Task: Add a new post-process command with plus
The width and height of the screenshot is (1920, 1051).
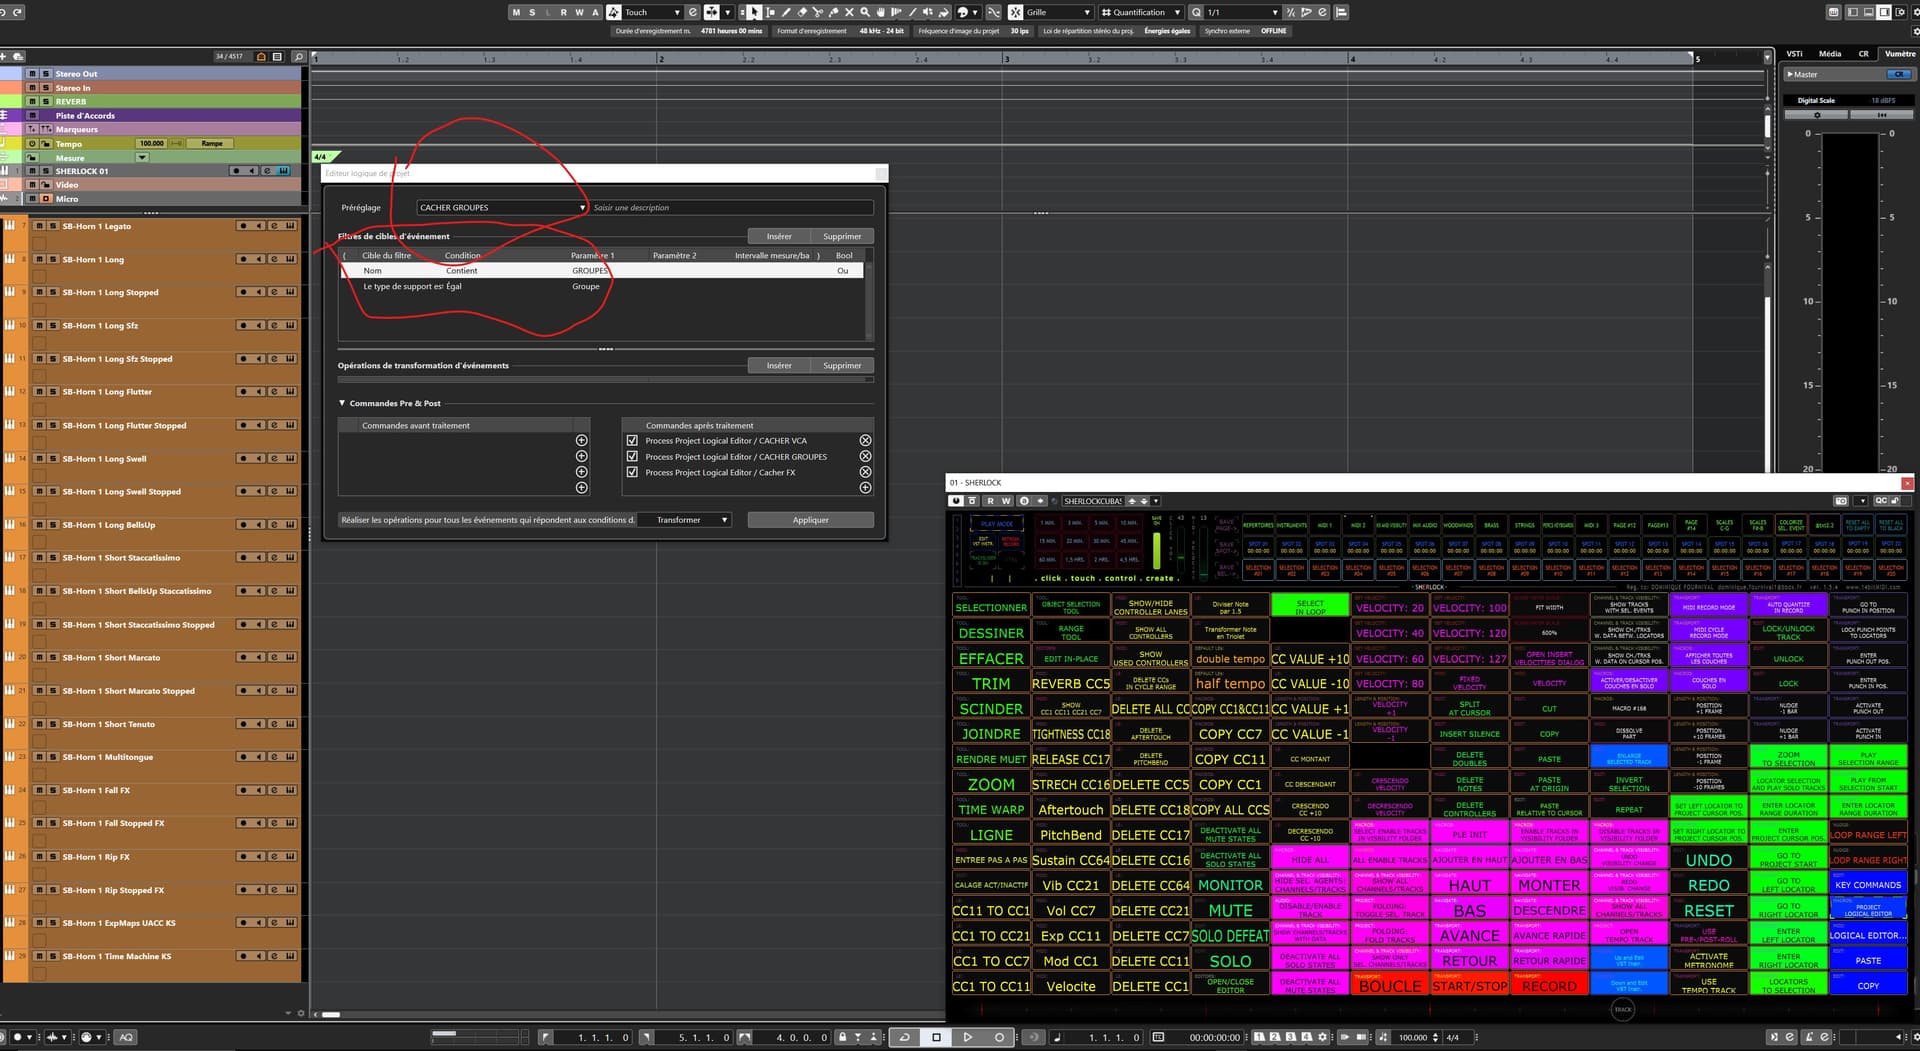Action: coord(865,488)
